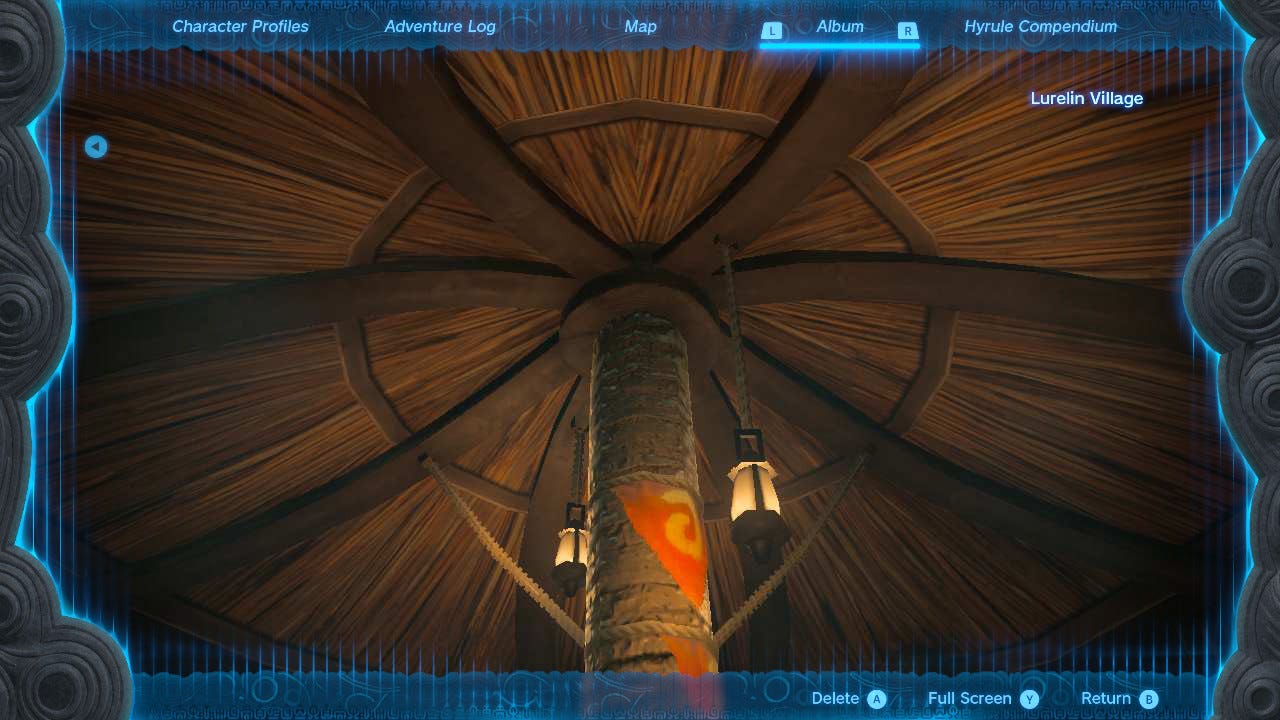The image size is (1280, 720).
Task: Switch to the Adventure Log tab
Action: tap(440, 27)
